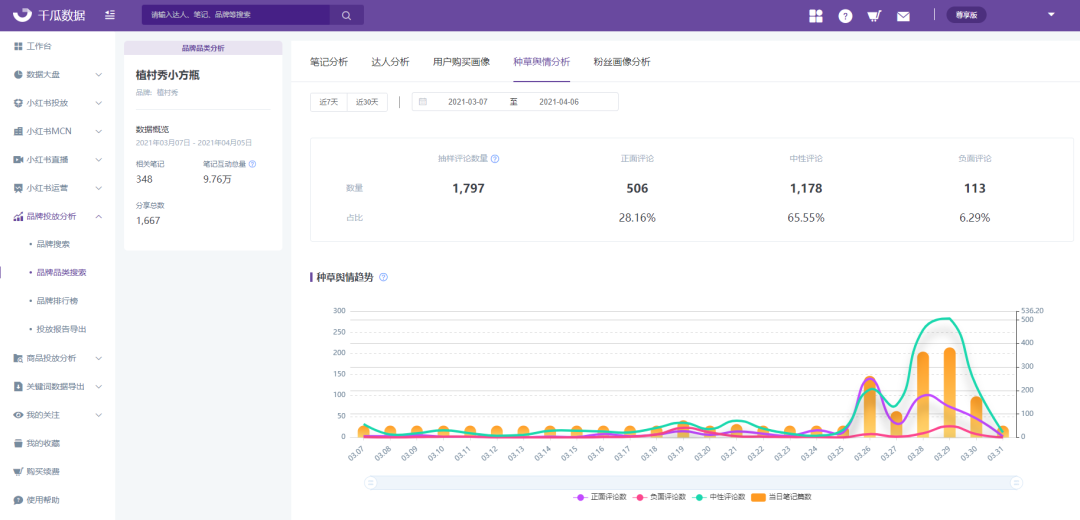Click the date picker calendar icon
Screen dimensions: 1080x520
423,102
